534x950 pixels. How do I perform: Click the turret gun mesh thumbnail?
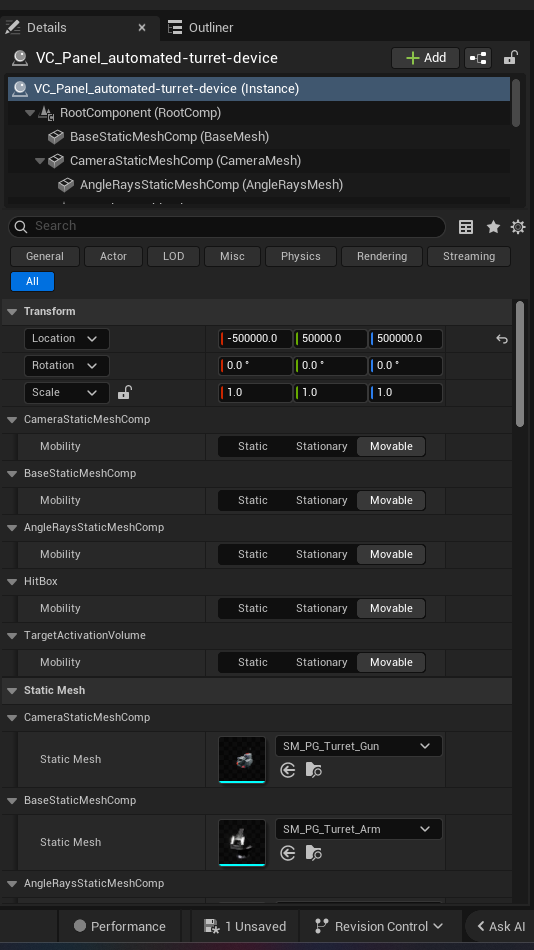[242, 759]
